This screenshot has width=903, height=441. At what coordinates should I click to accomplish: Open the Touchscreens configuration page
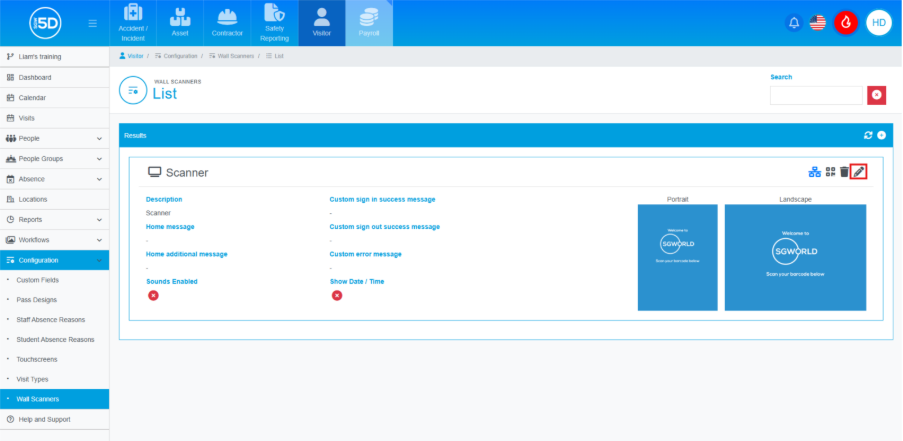coord(38,359)
